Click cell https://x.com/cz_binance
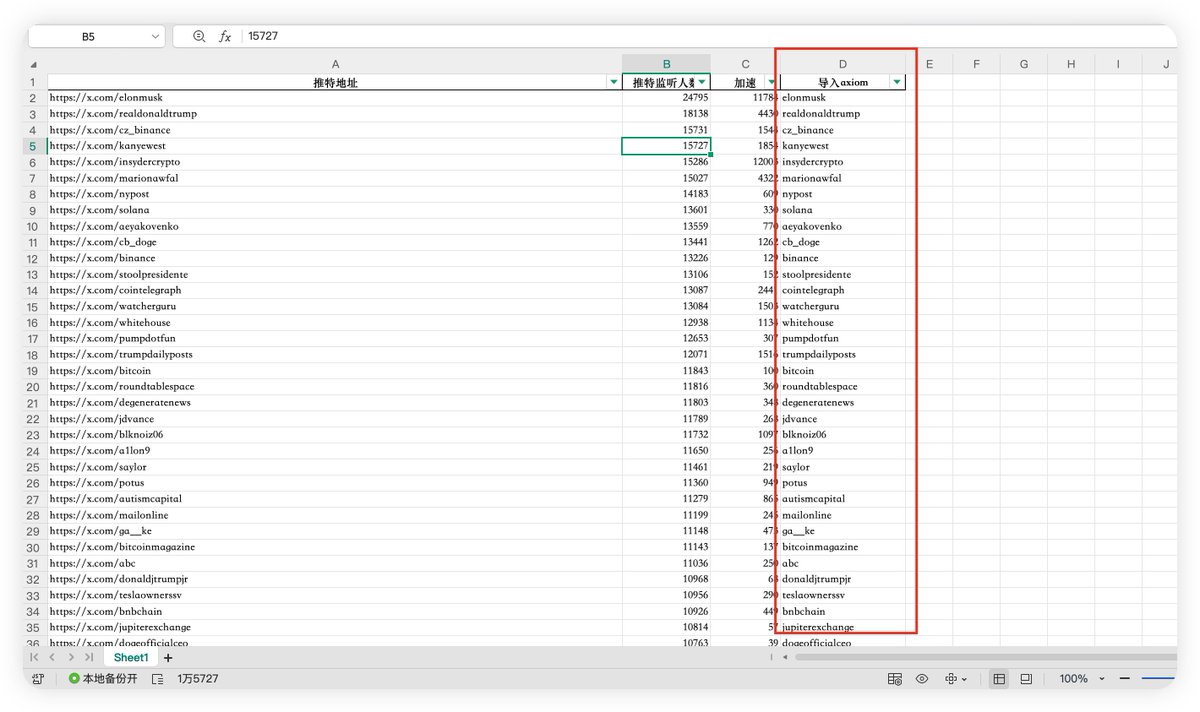This screenshot has height=712, width=1200. pos(335,130)
